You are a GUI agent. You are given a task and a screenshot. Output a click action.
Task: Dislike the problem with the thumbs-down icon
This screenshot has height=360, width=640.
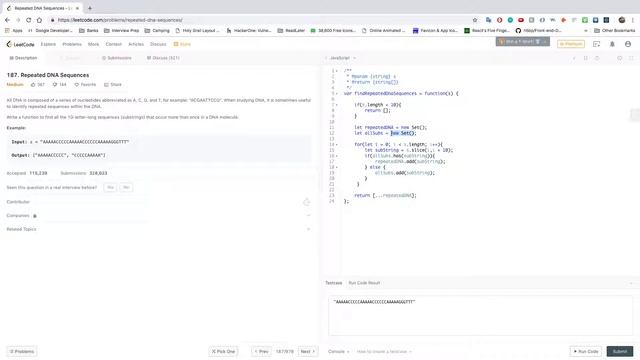55,84
